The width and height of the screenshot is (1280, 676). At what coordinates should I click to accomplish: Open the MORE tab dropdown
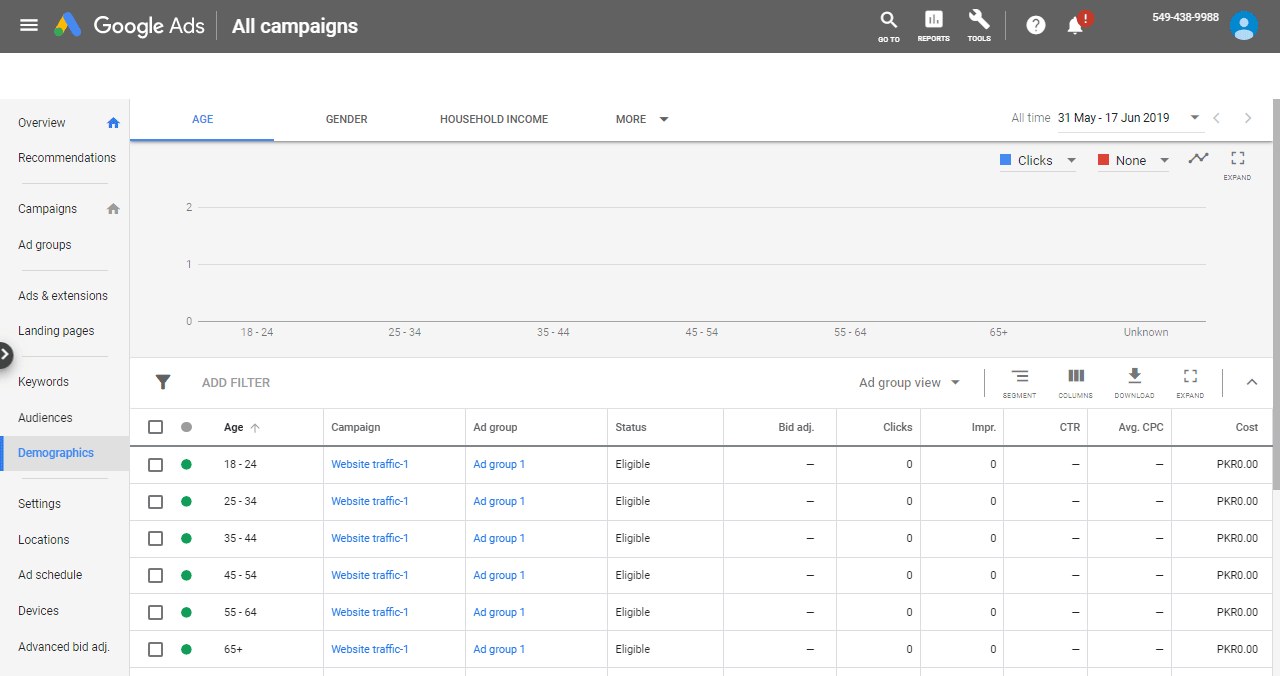642,119
